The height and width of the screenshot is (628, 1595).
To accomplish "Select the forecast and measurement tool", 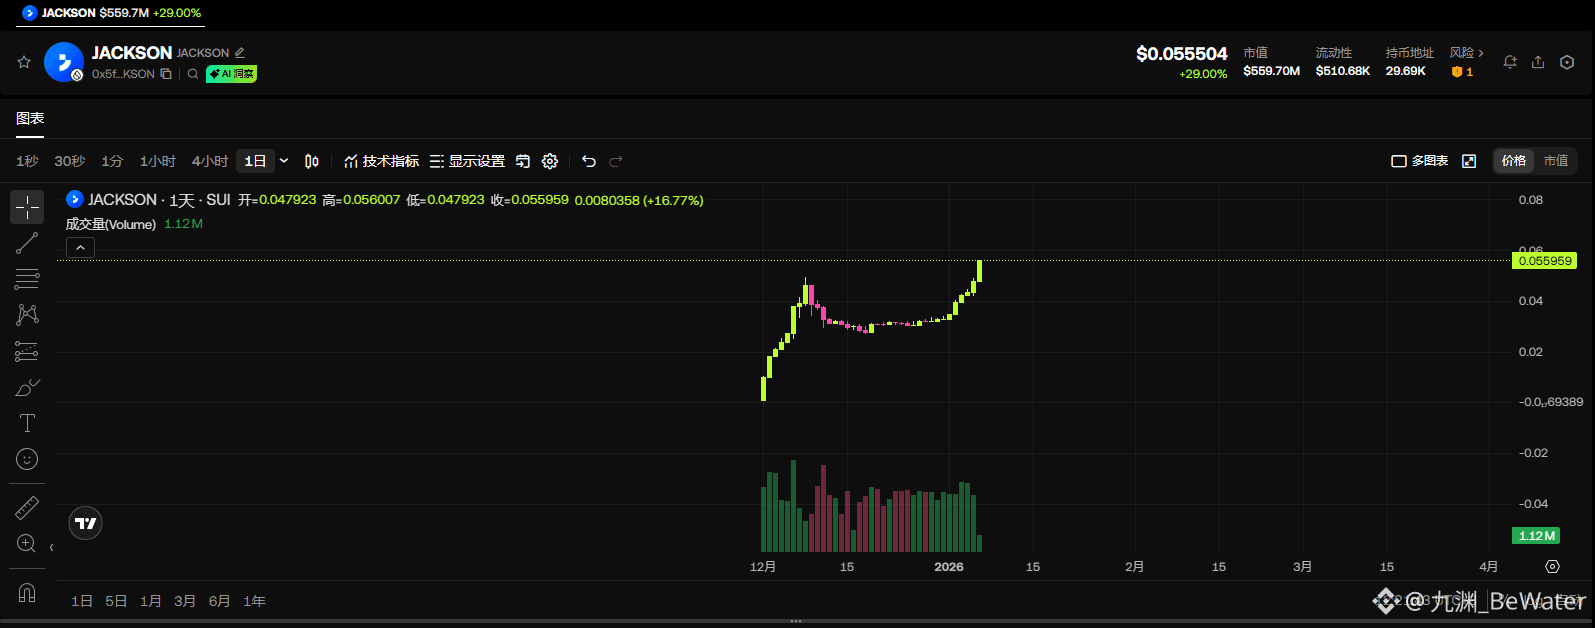I will (x=27, y=351).
